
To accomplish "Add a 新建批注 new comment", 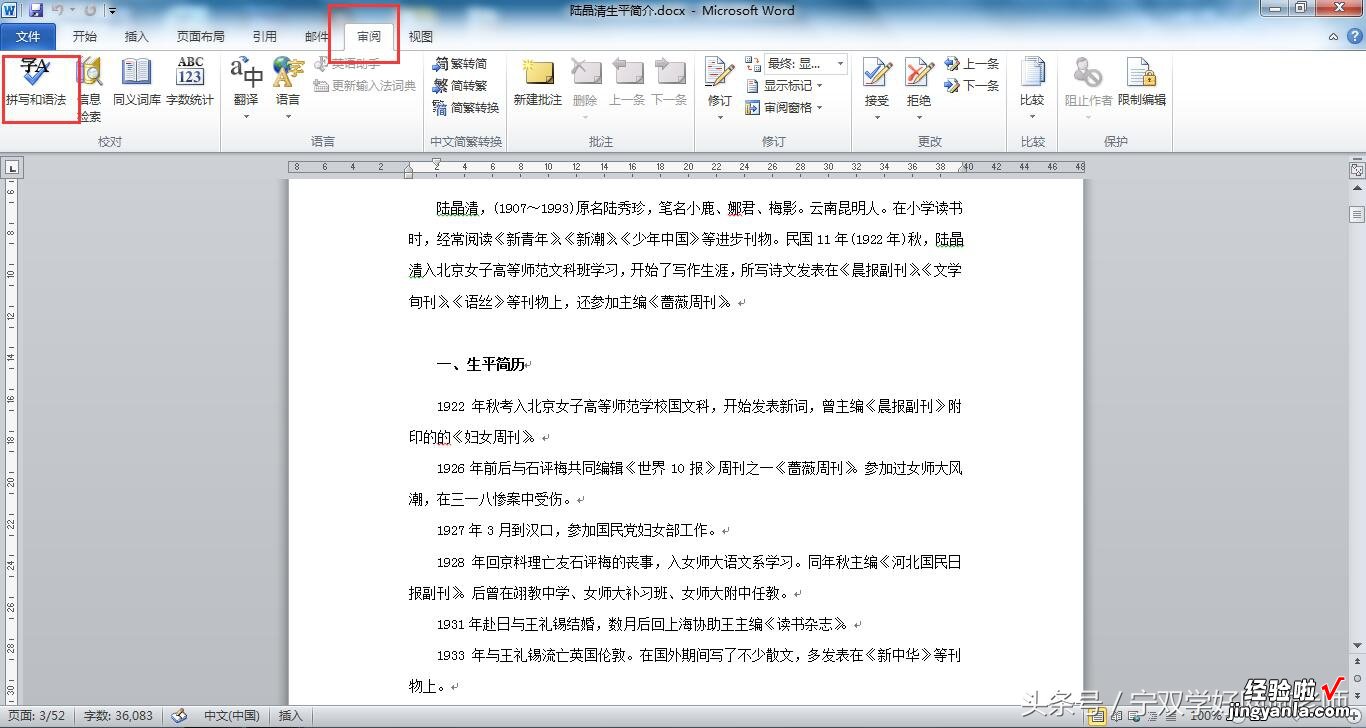I will tap(538, 82).
